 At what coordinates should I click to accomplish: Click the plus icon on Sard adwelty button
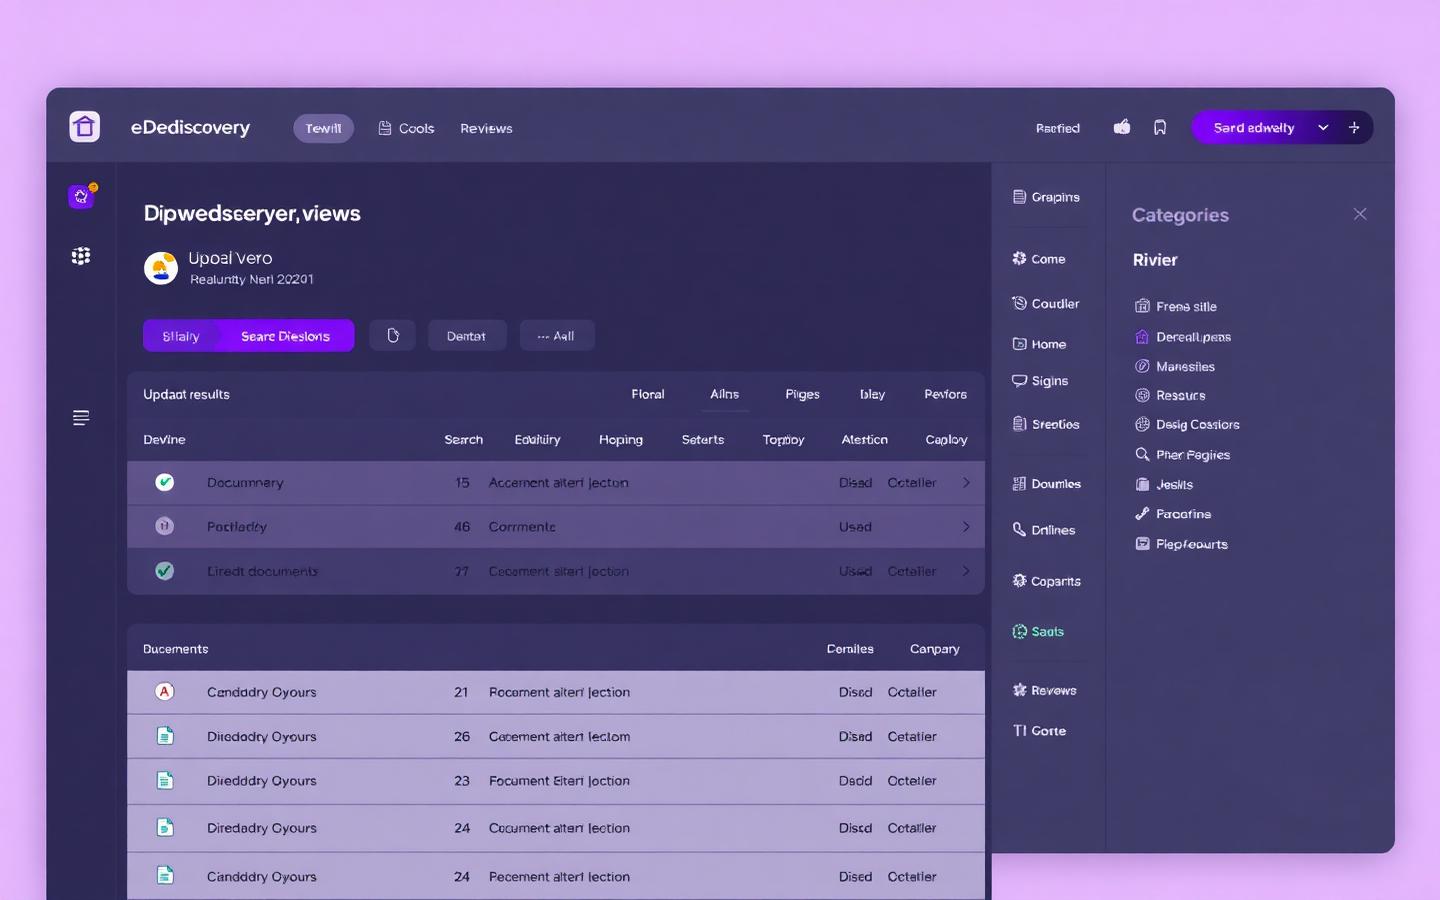1354,127
